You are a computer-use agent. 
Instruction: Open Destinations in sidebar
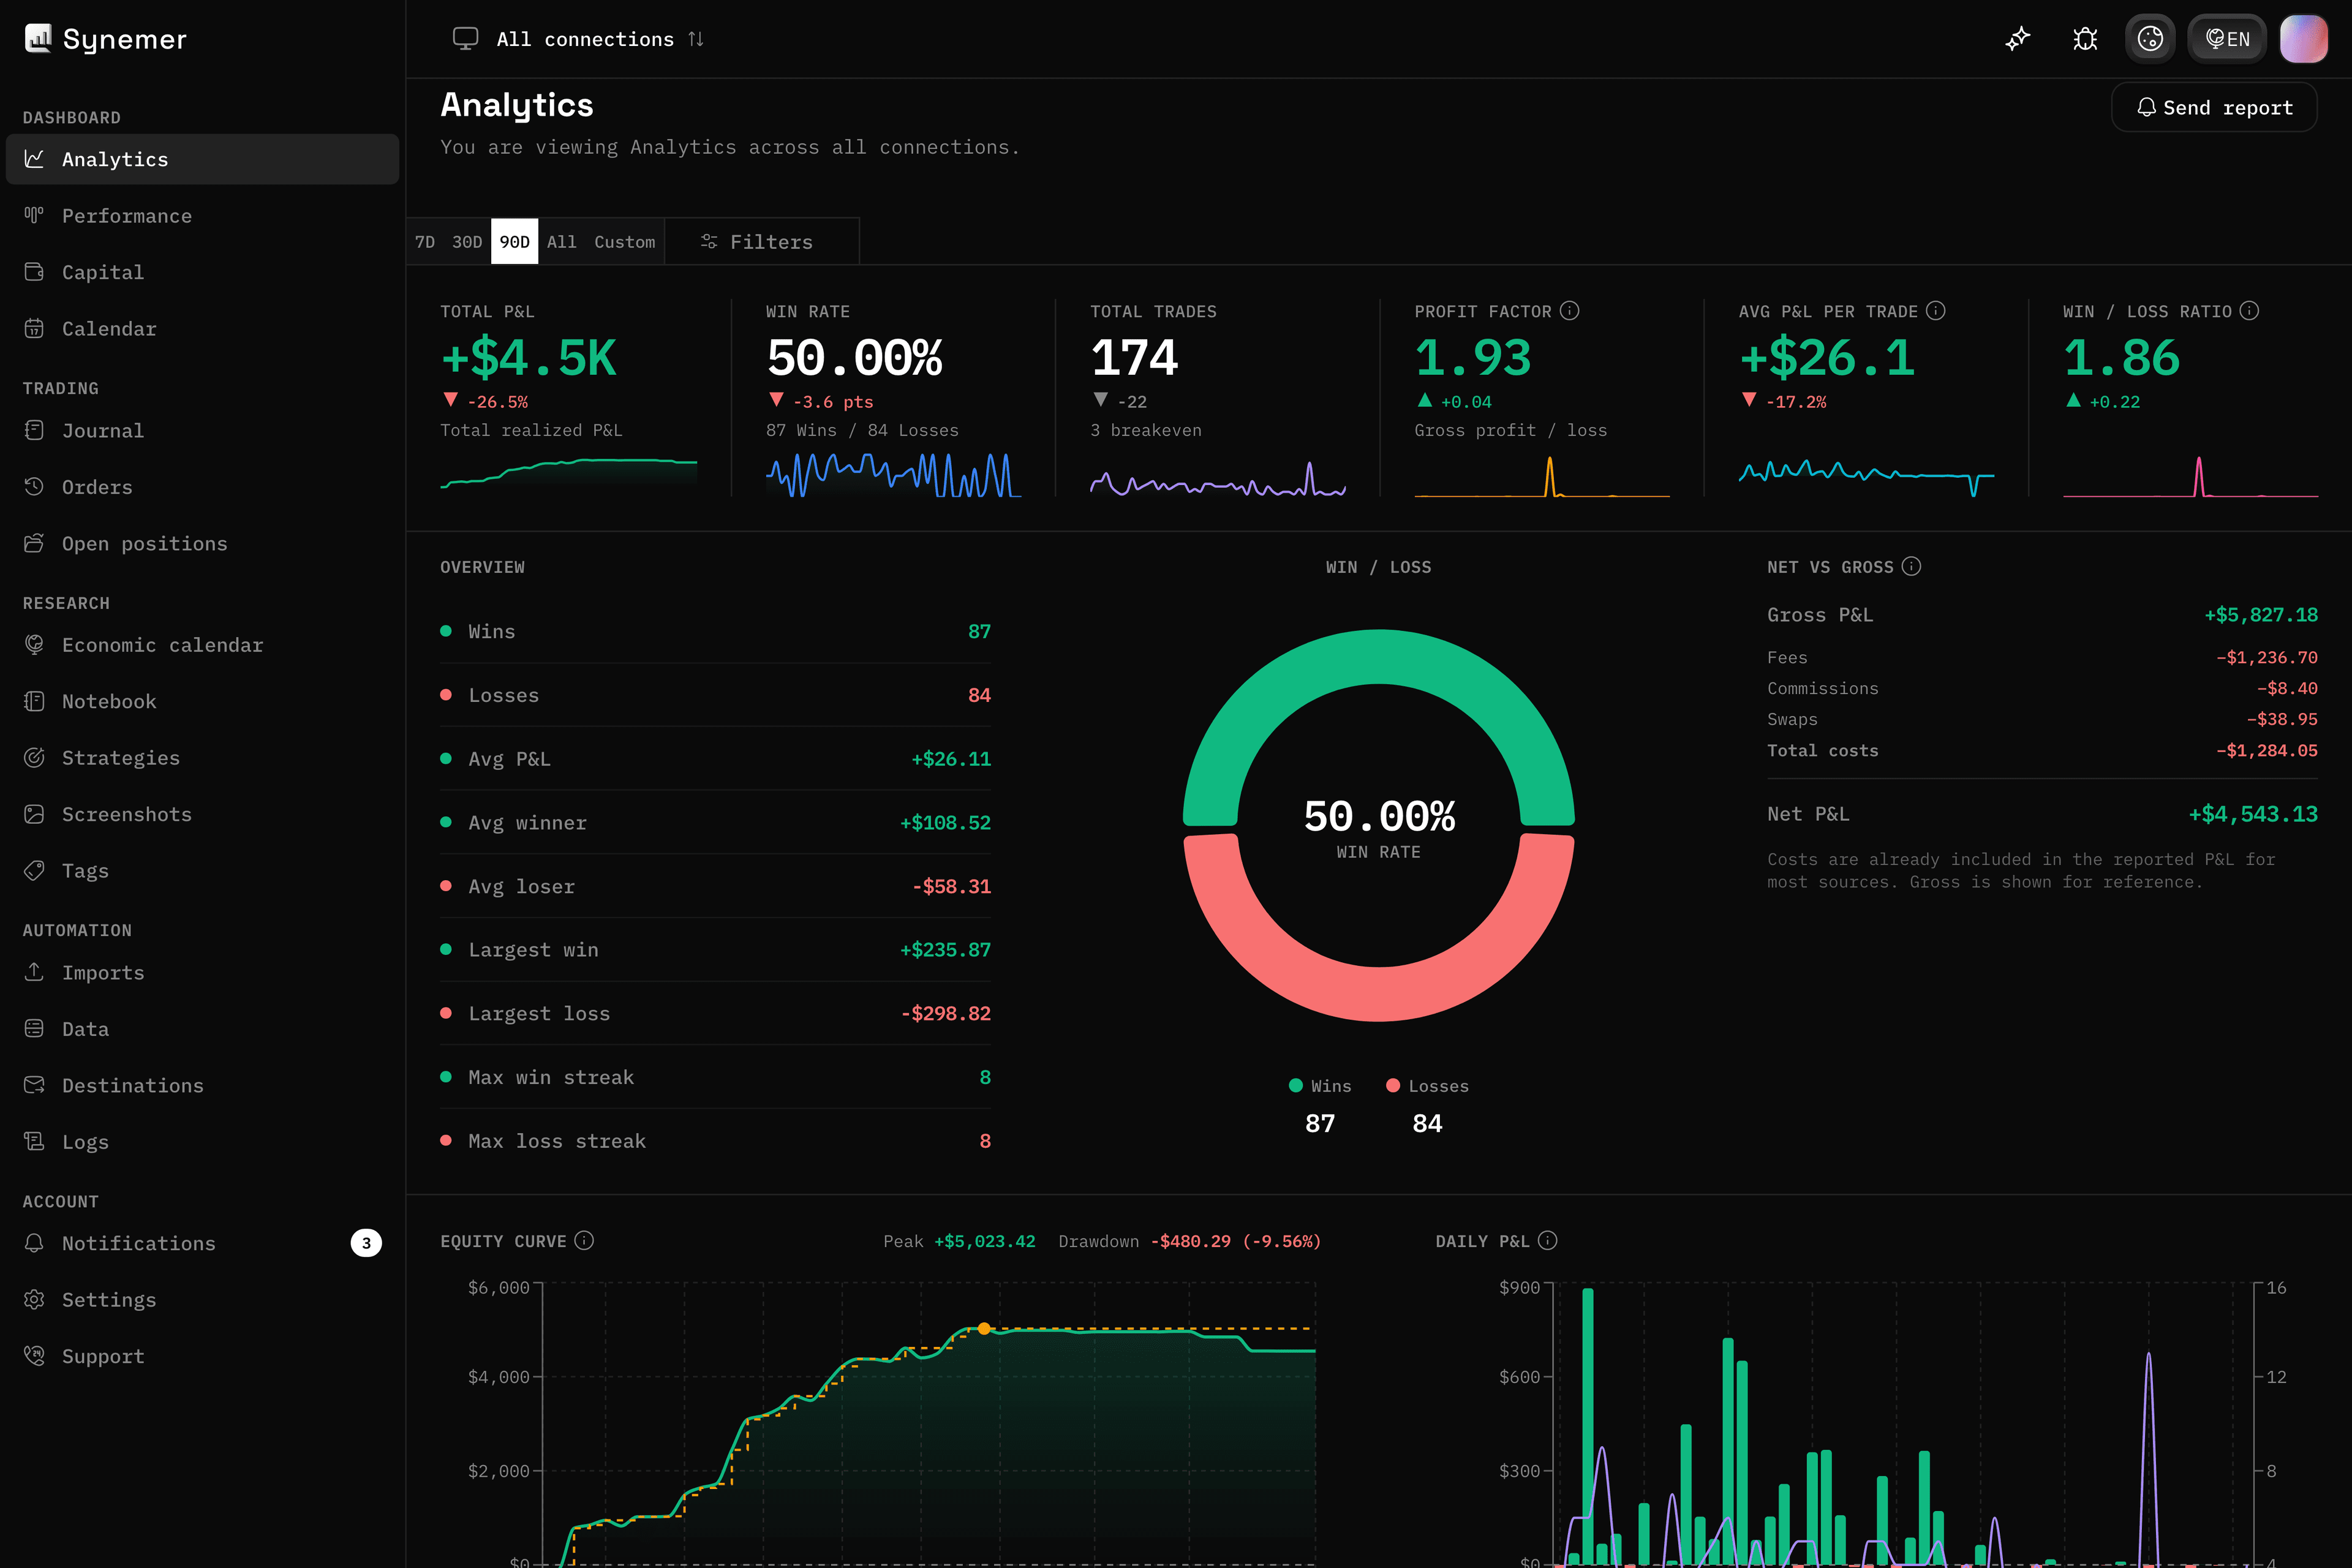point(202,1085)
